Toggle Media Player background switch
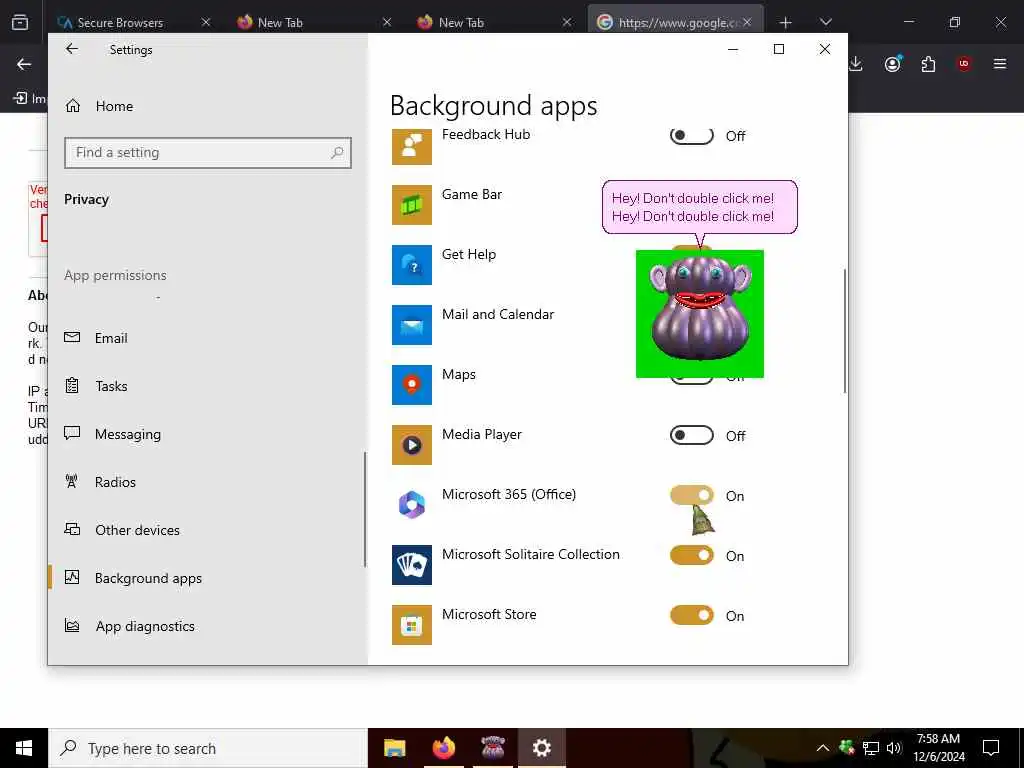Image resolution: width=1024 pixels, height=768 pixels. point(692,436)
